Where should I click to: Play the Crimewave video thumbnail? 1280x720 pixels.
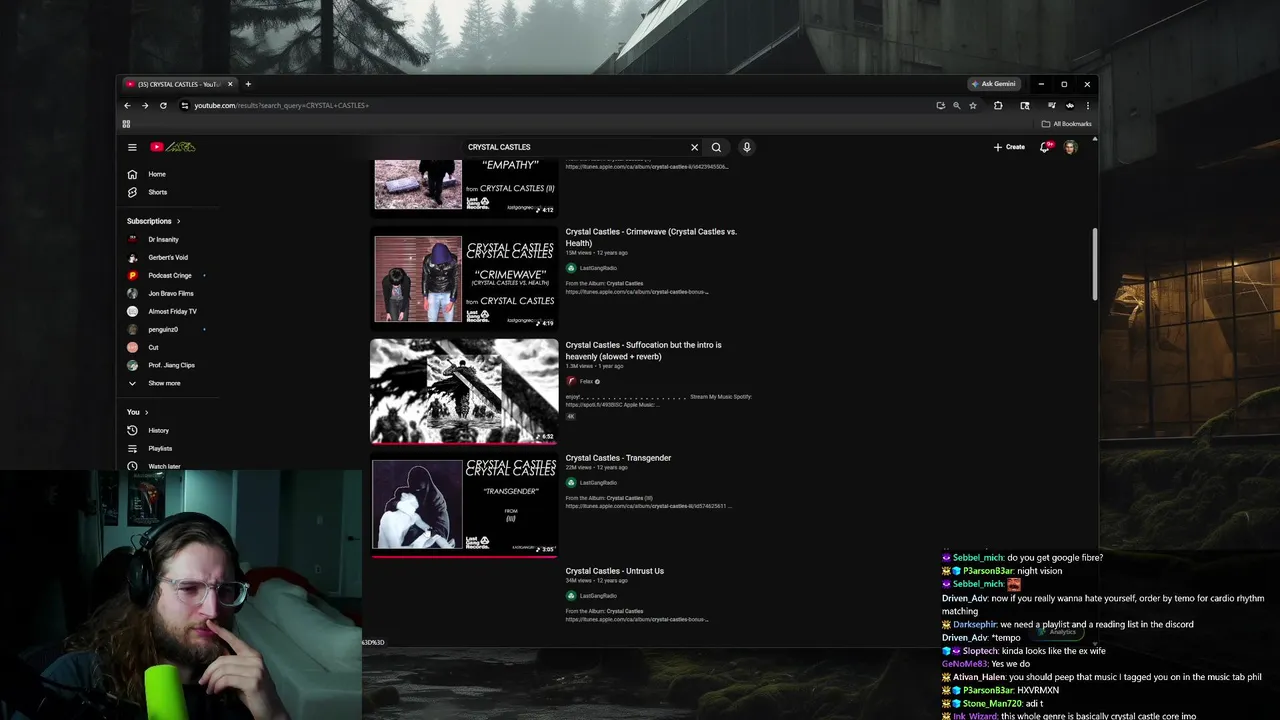pos(464,279)
